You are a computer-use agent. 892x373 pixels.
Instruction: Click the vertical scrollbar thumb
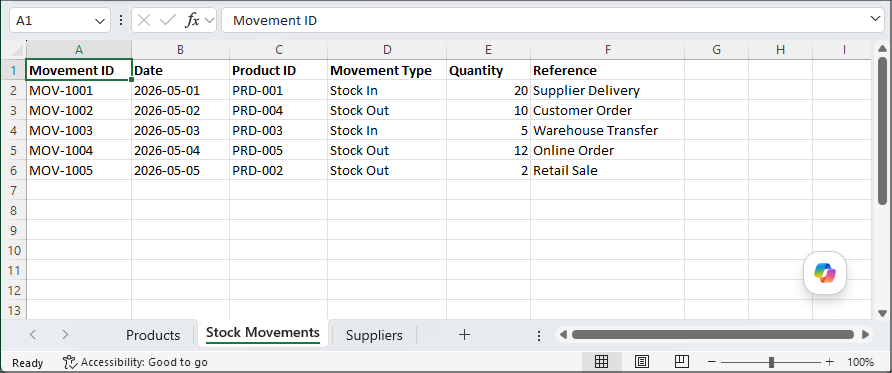pos(882,130)
